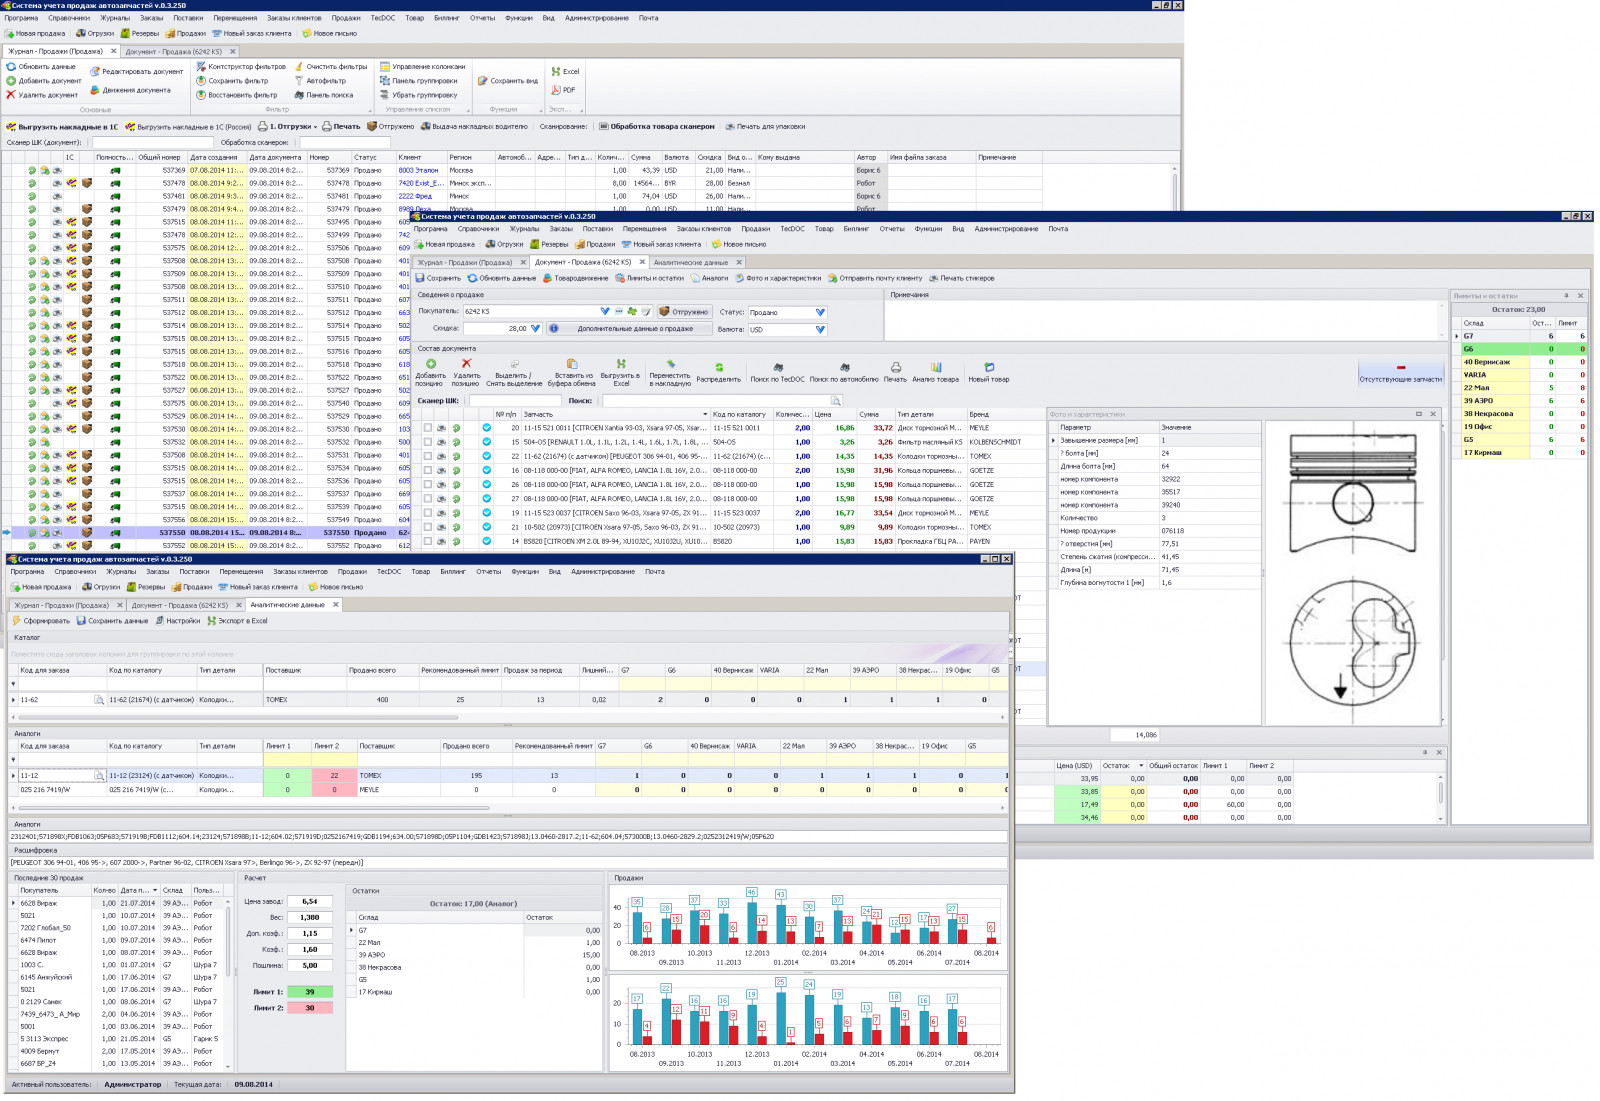The width and height of the screenshot is (1600, 1101).
Task: Click red X Удалить документ in journal window
Action: pos(11,95)
